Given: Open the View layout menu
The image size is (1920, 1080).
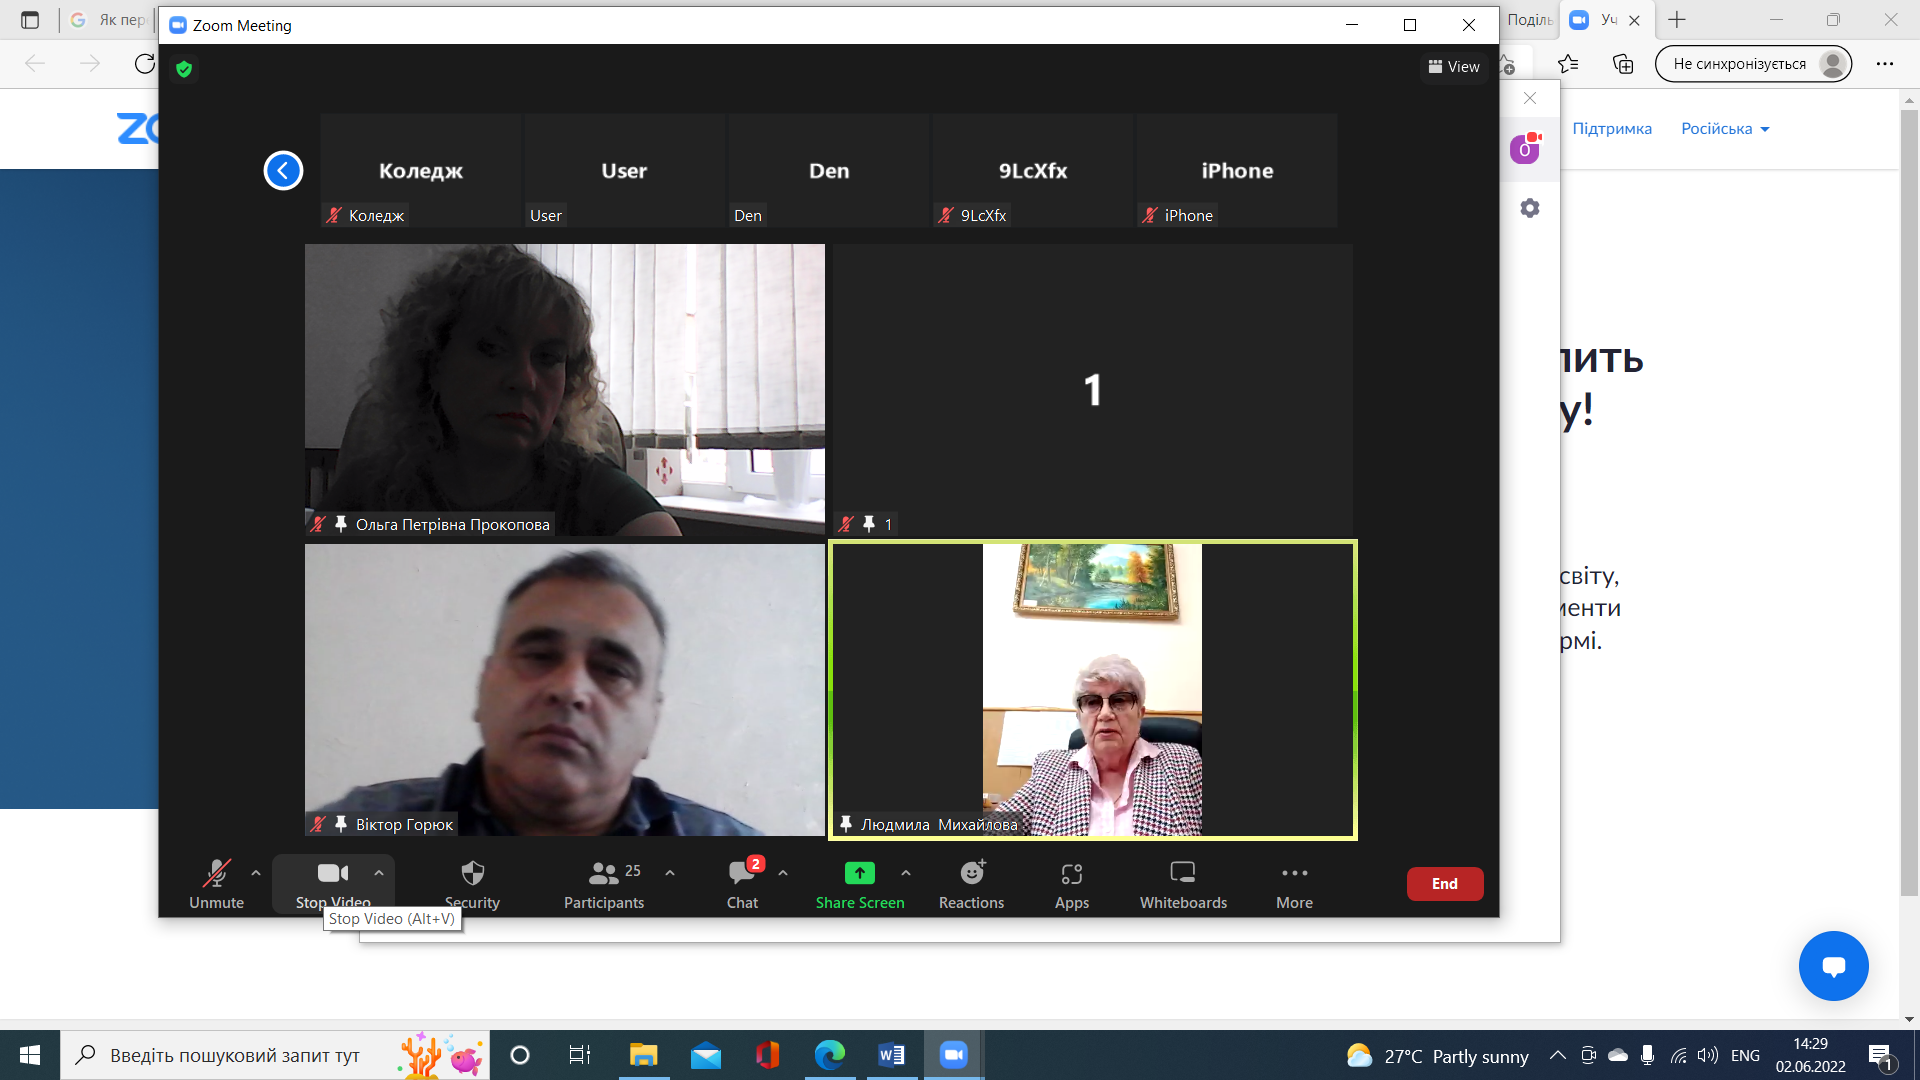Looking at the screenshot, I should pyautogui.click(x=1454, y=67).
